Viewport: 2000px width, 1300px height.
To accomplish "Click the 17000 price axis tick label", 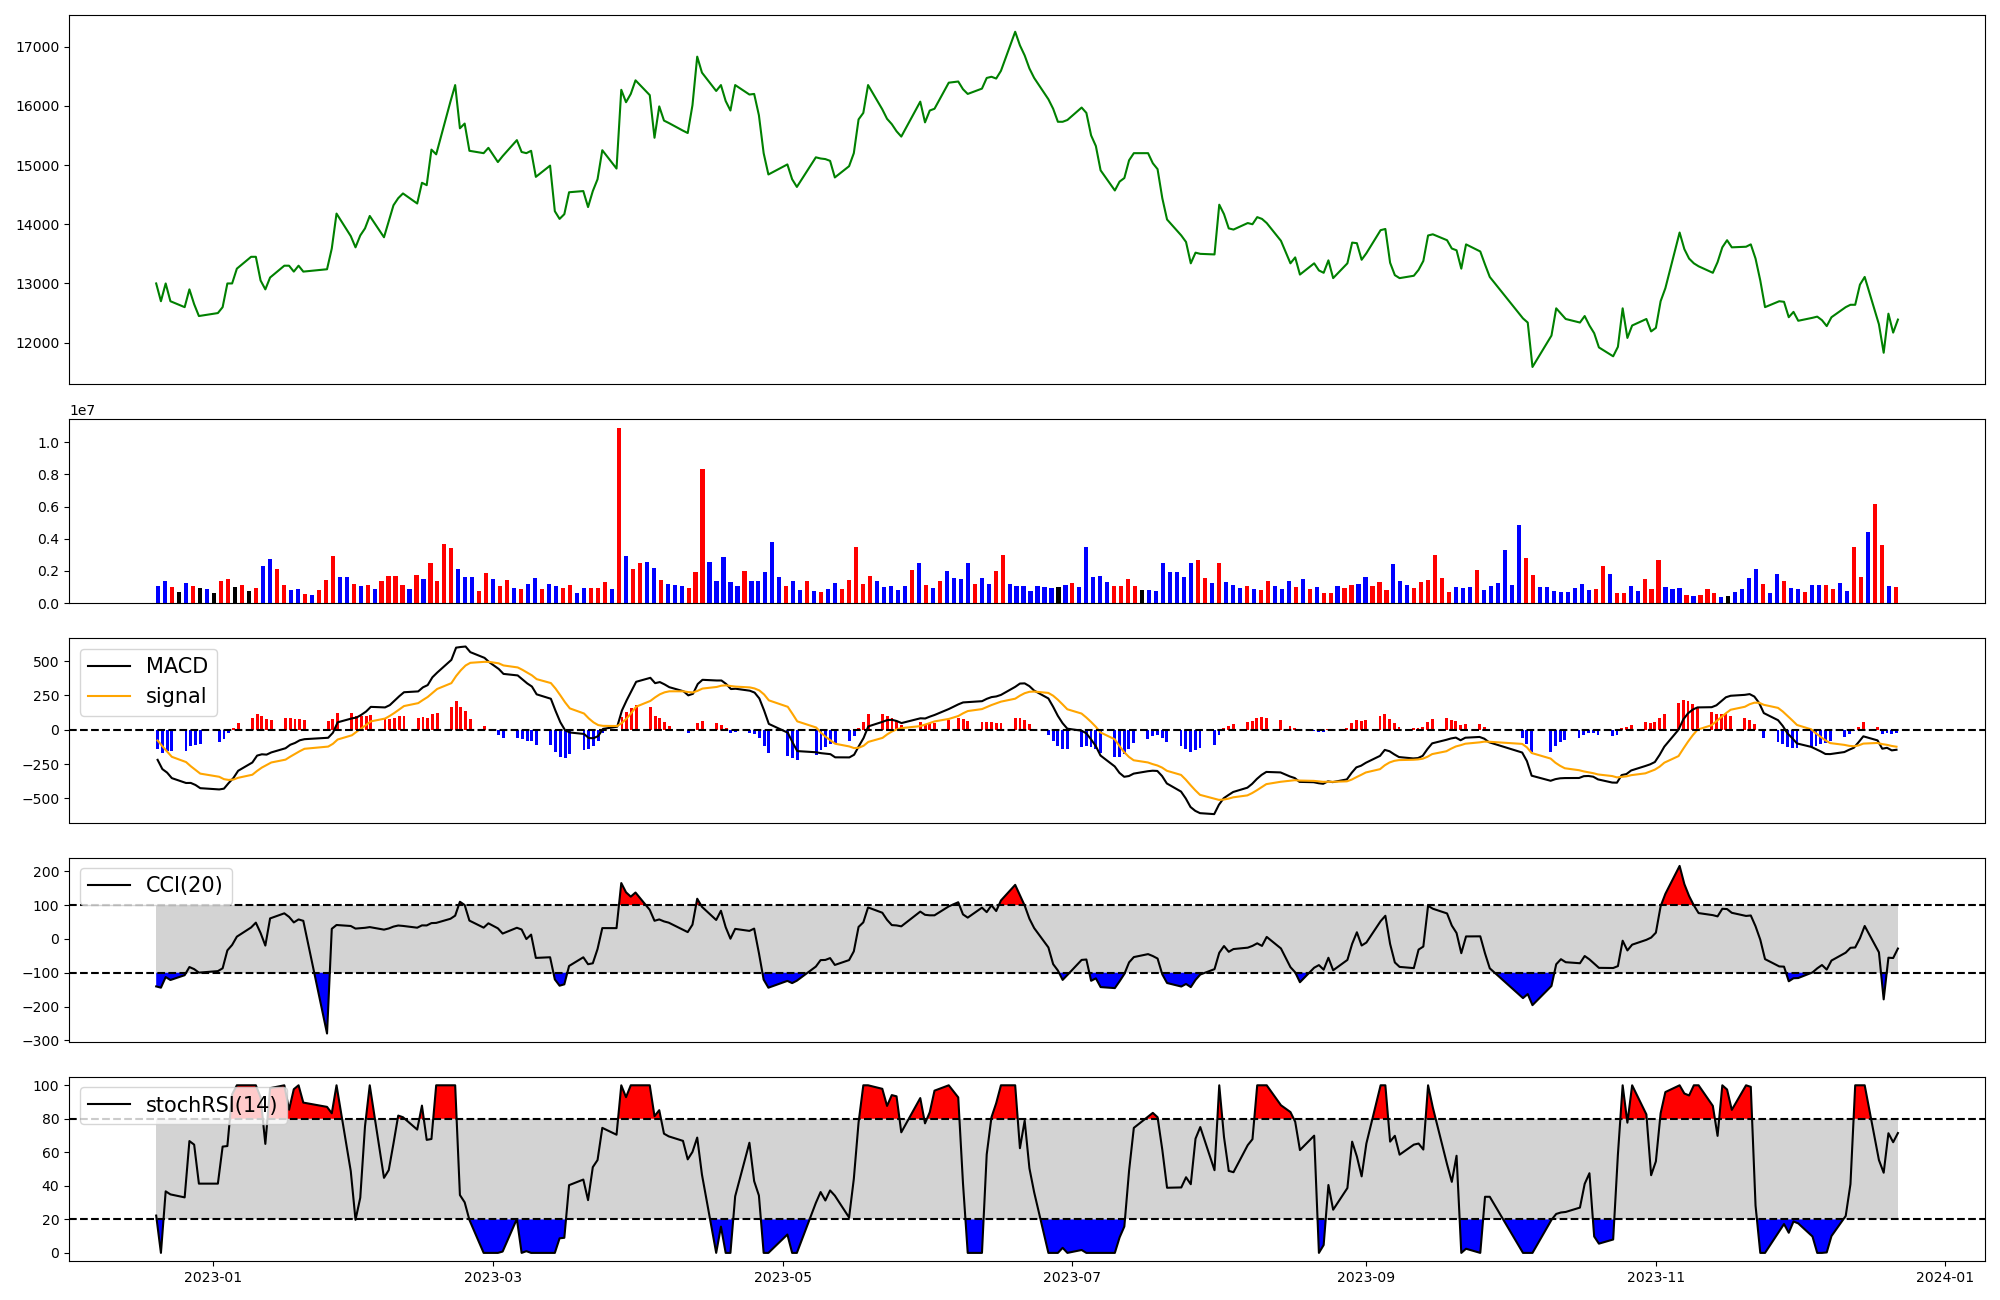I will coord(38,47).
